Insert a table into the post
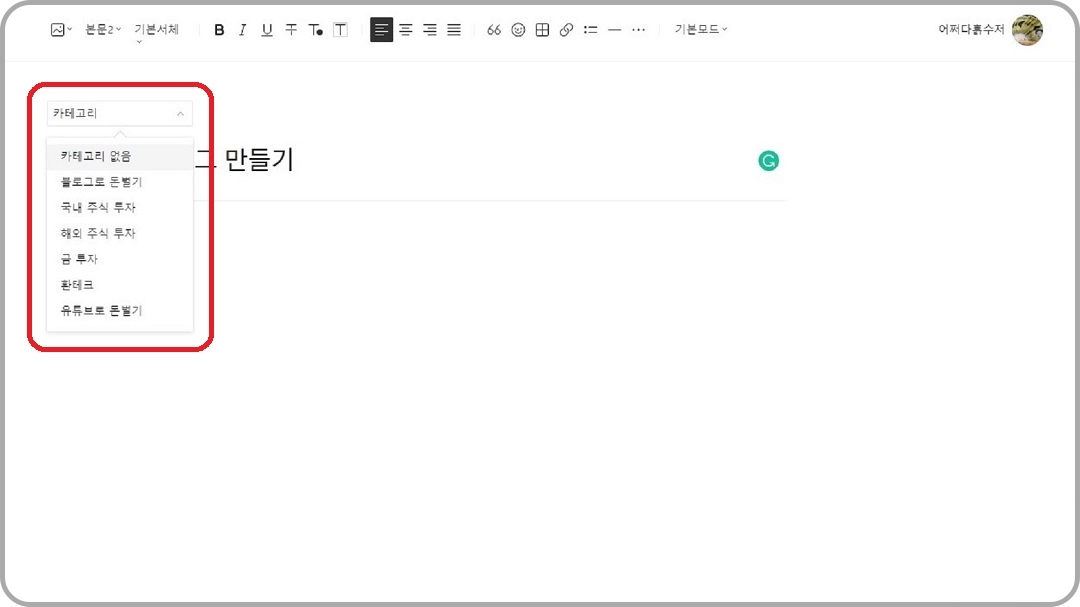The height and width of the screenshot is (607, 1080). [x=541, y=30]
